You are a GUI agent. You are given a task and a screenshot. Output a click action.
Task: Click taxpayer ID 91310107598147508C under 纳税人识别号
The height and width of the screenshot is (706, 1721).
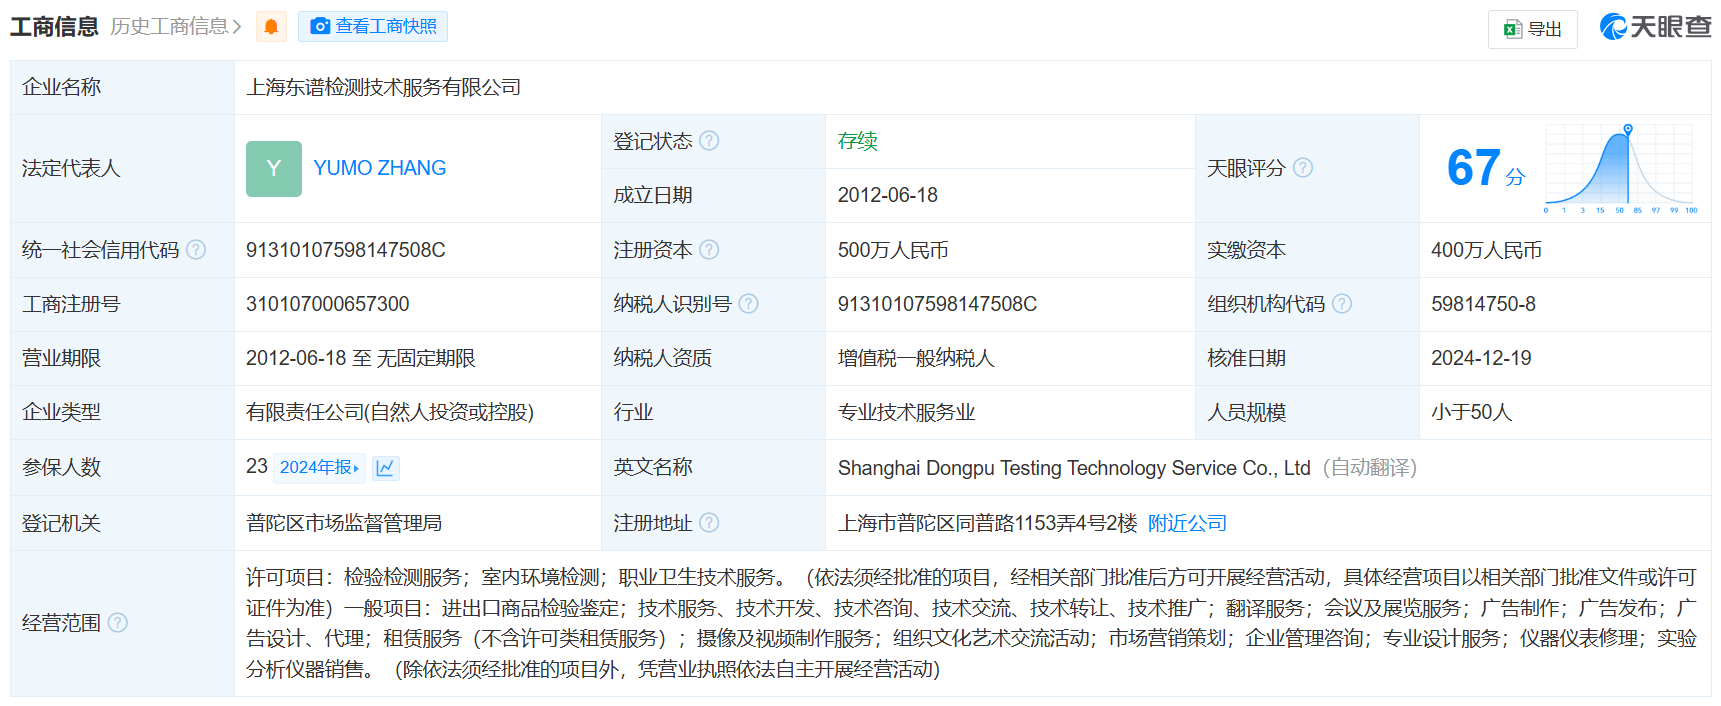pyautogui.click(x=937, y=304)
